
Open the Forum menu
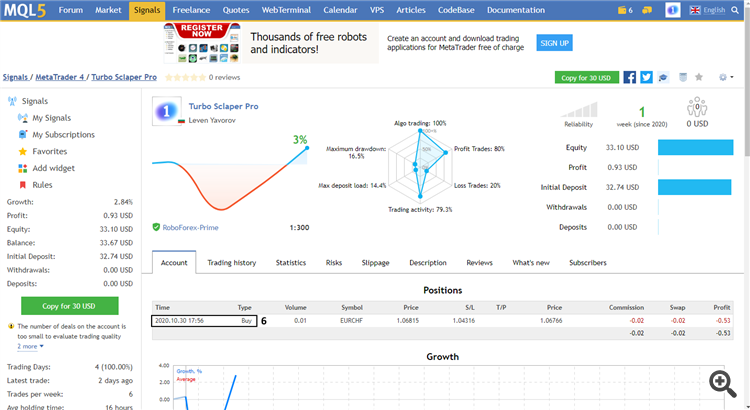(x=71, y=10)
